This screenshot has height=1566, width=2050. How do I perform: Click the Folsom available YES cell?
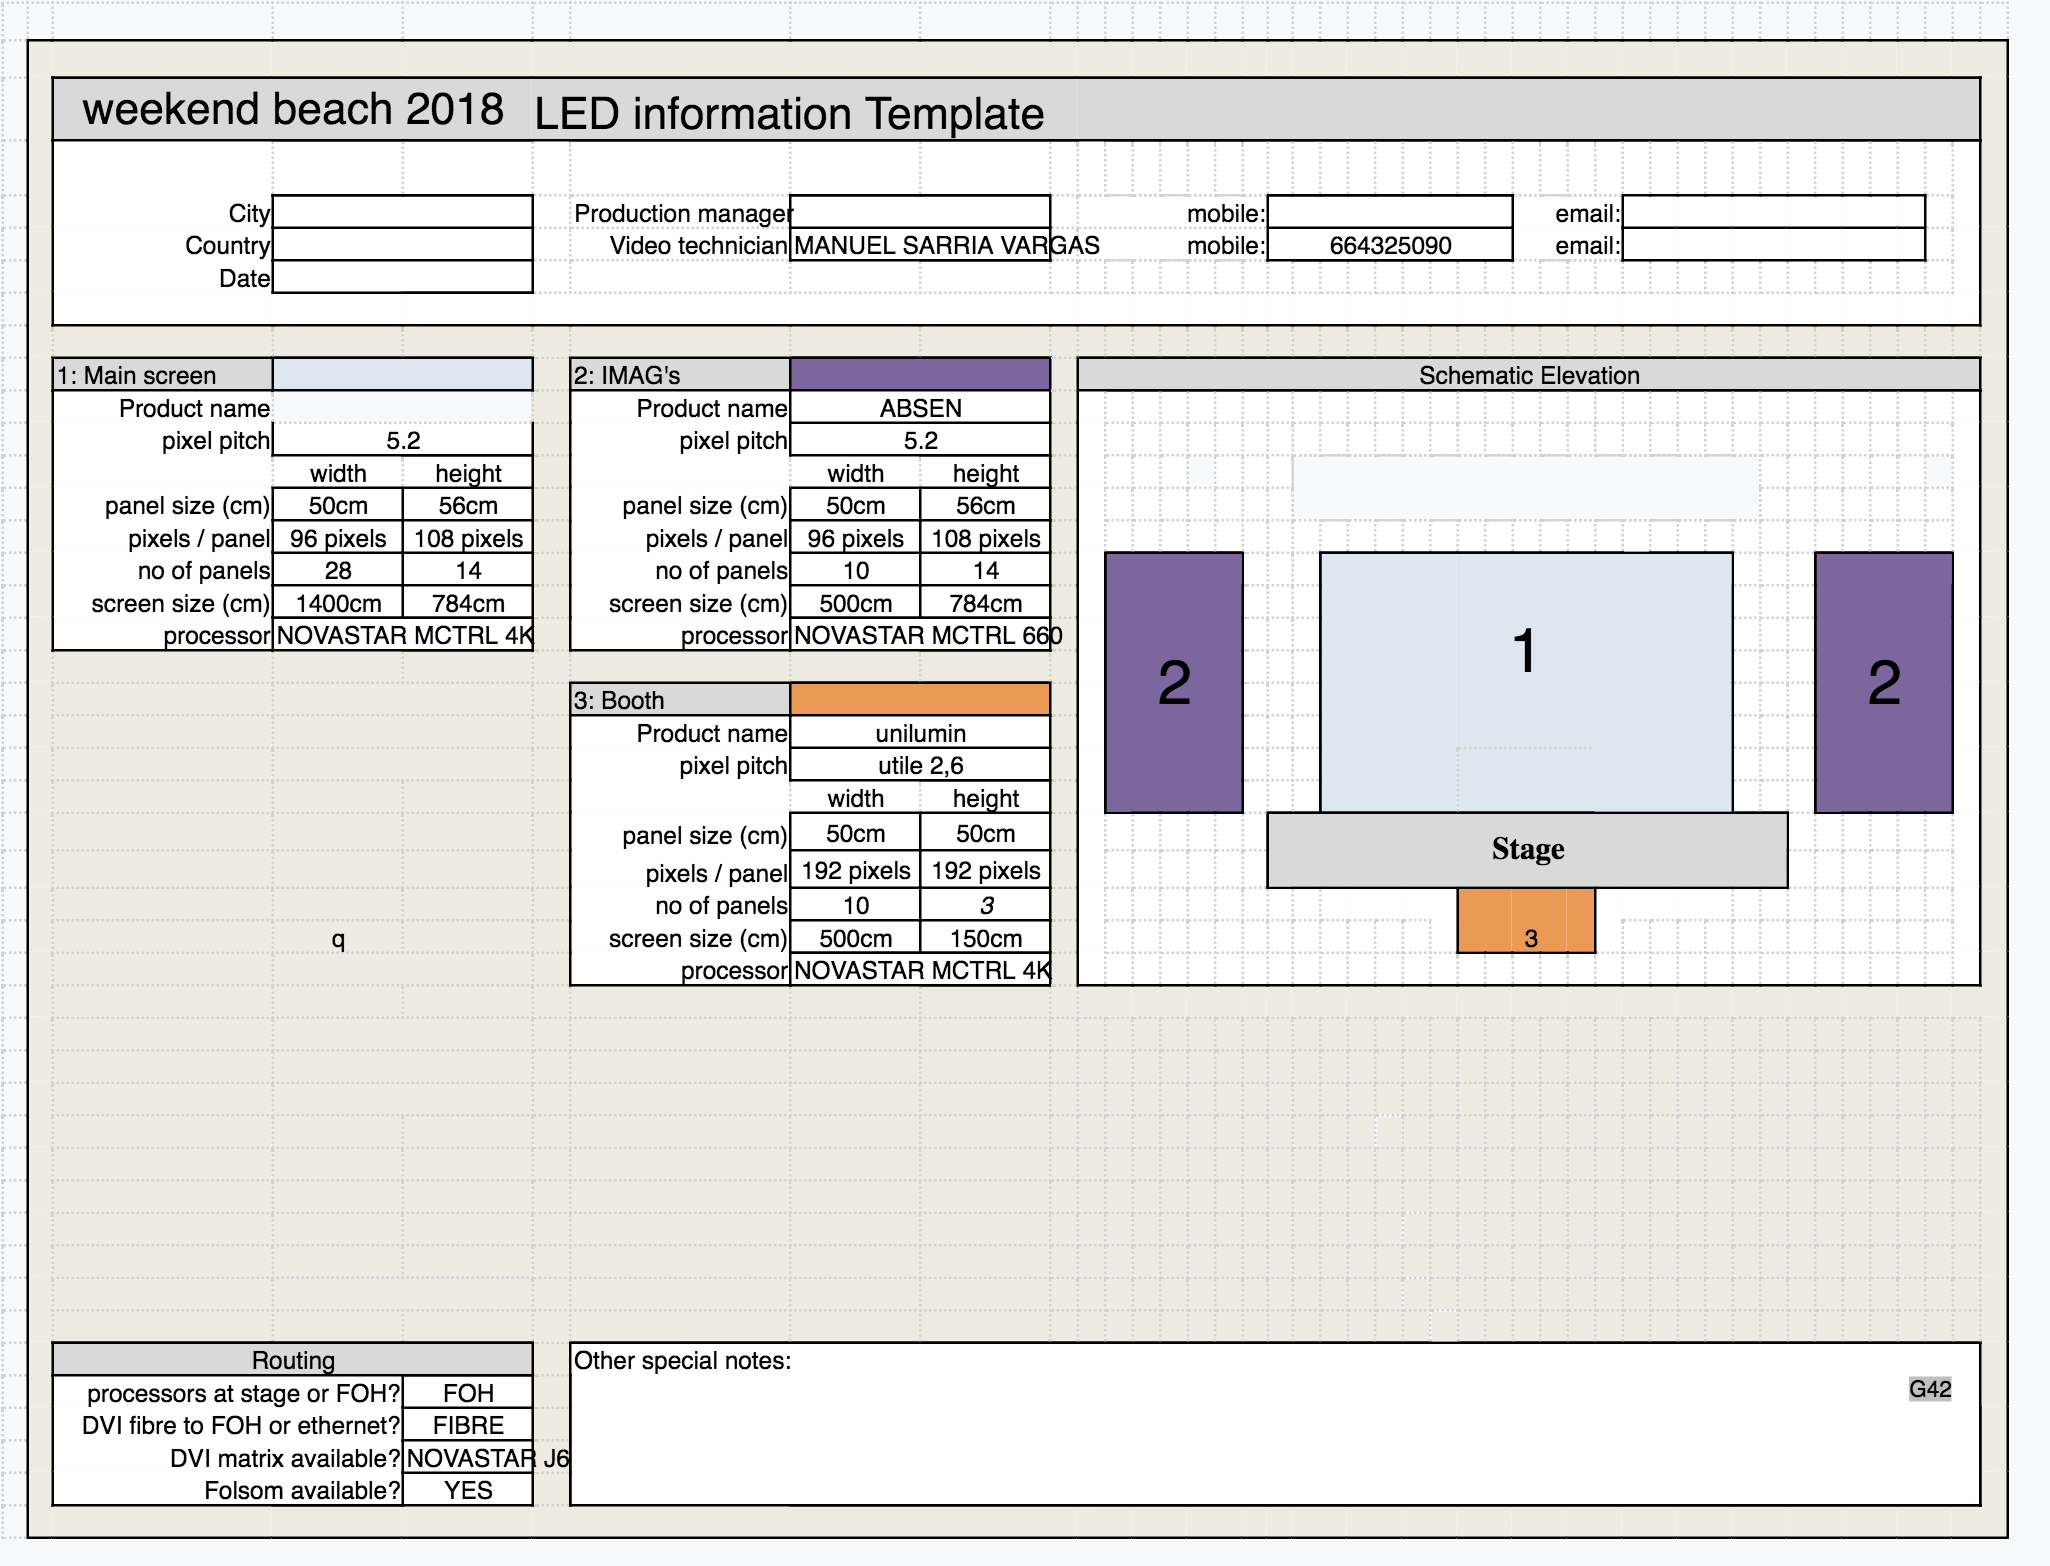pos(467,1490)
